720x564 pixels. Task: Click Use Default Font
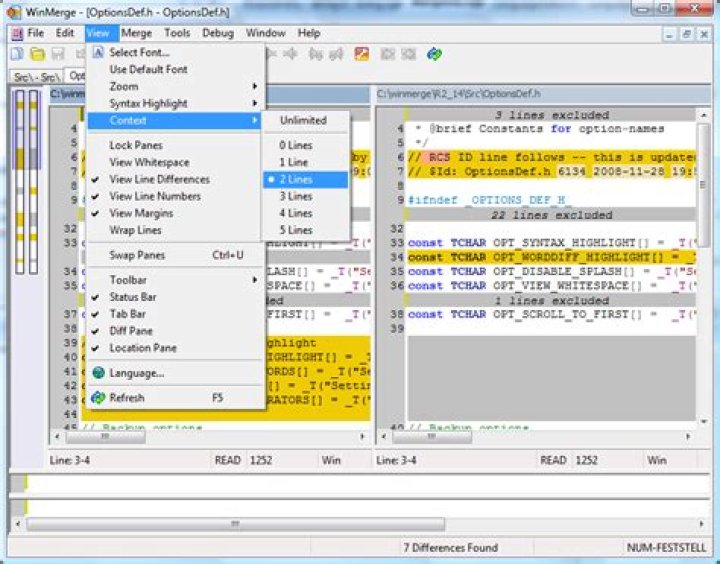173,69
